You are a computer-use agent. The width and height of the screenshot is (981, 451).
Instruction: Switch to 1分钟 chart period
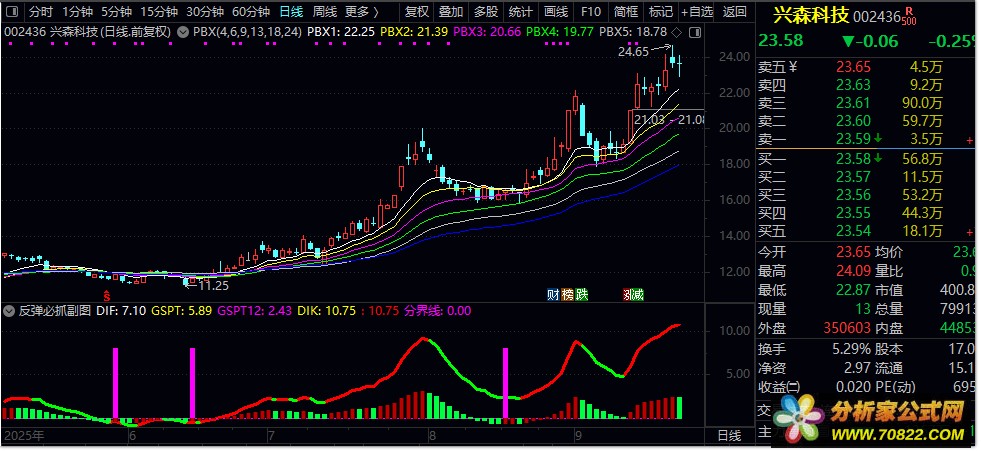coord(78,11)
